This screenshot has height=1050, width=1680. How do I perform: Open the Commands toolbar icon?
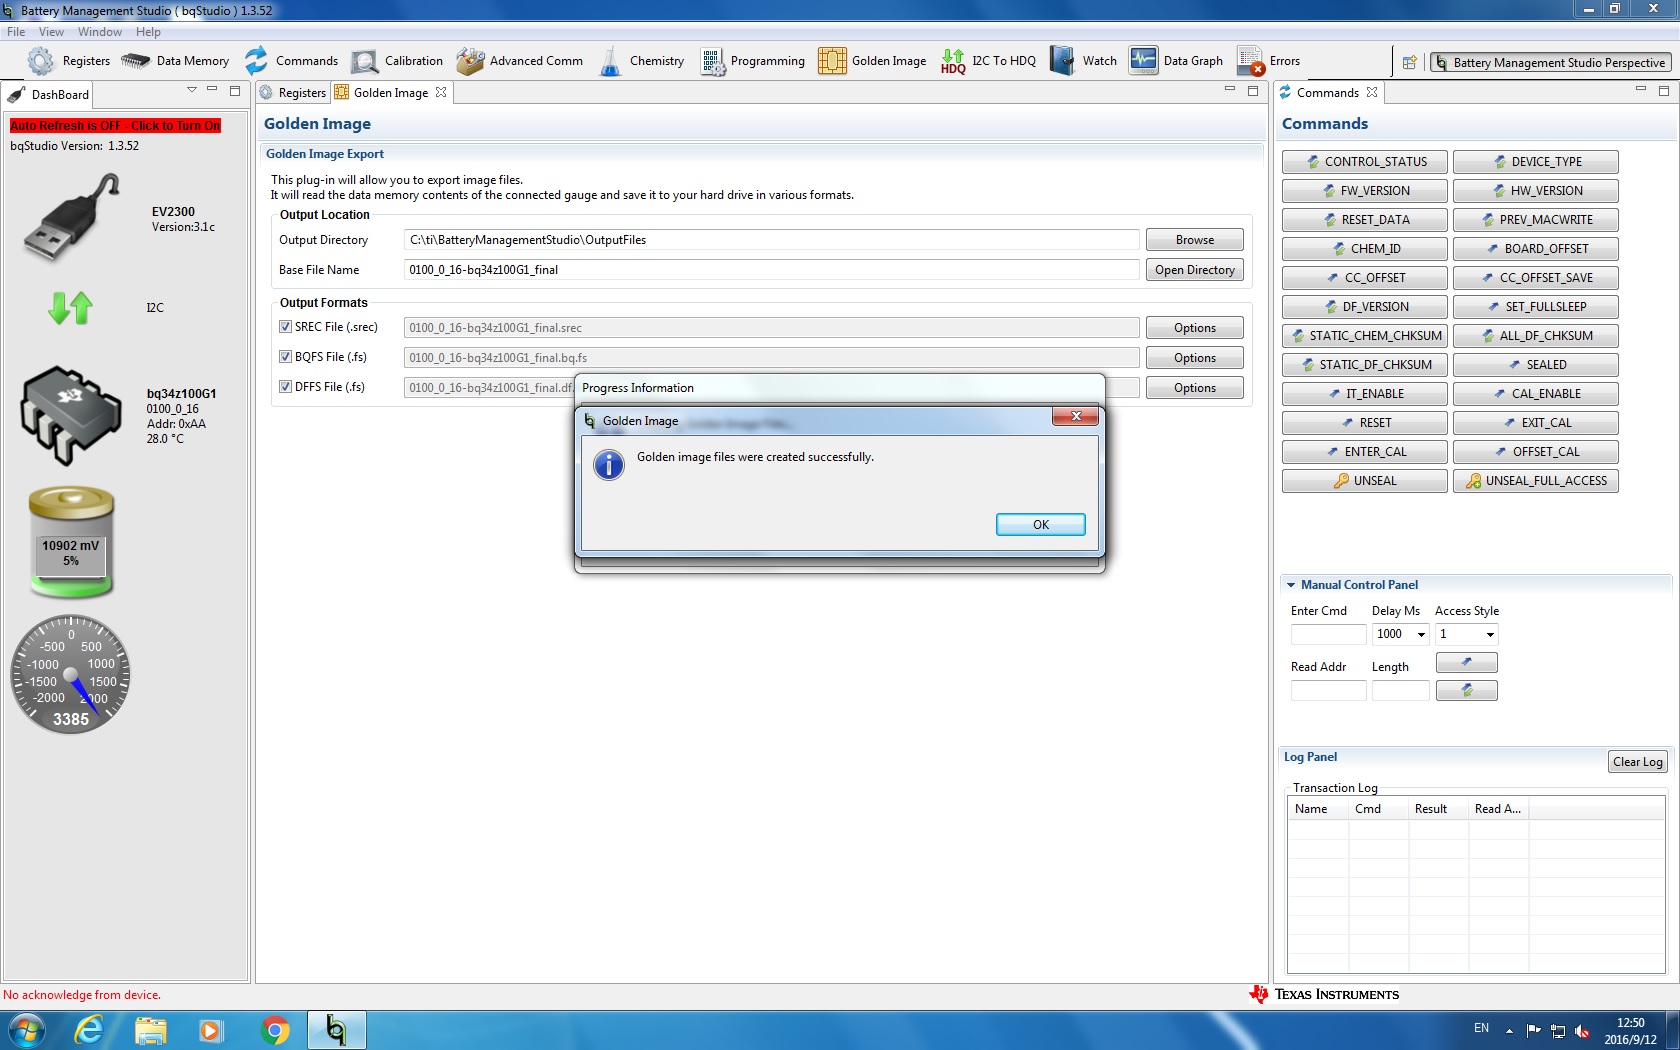(257, 61)
